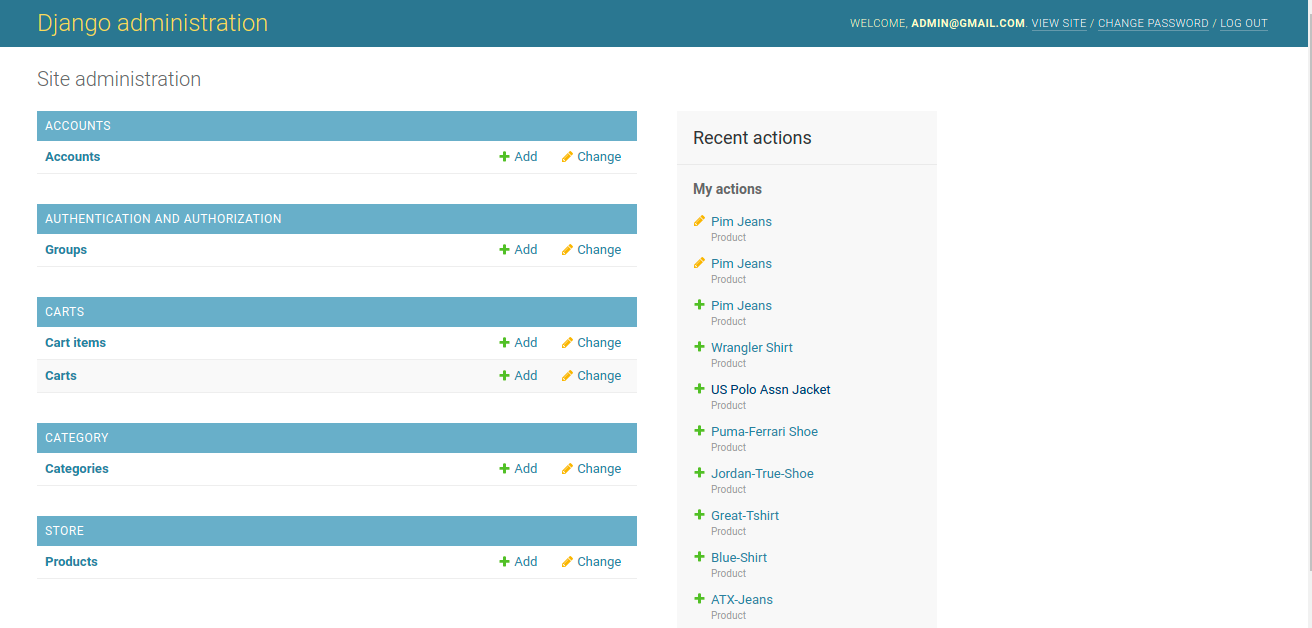1312x628 pixels.
Task: Go to the Categories model page
Action: 77,469
